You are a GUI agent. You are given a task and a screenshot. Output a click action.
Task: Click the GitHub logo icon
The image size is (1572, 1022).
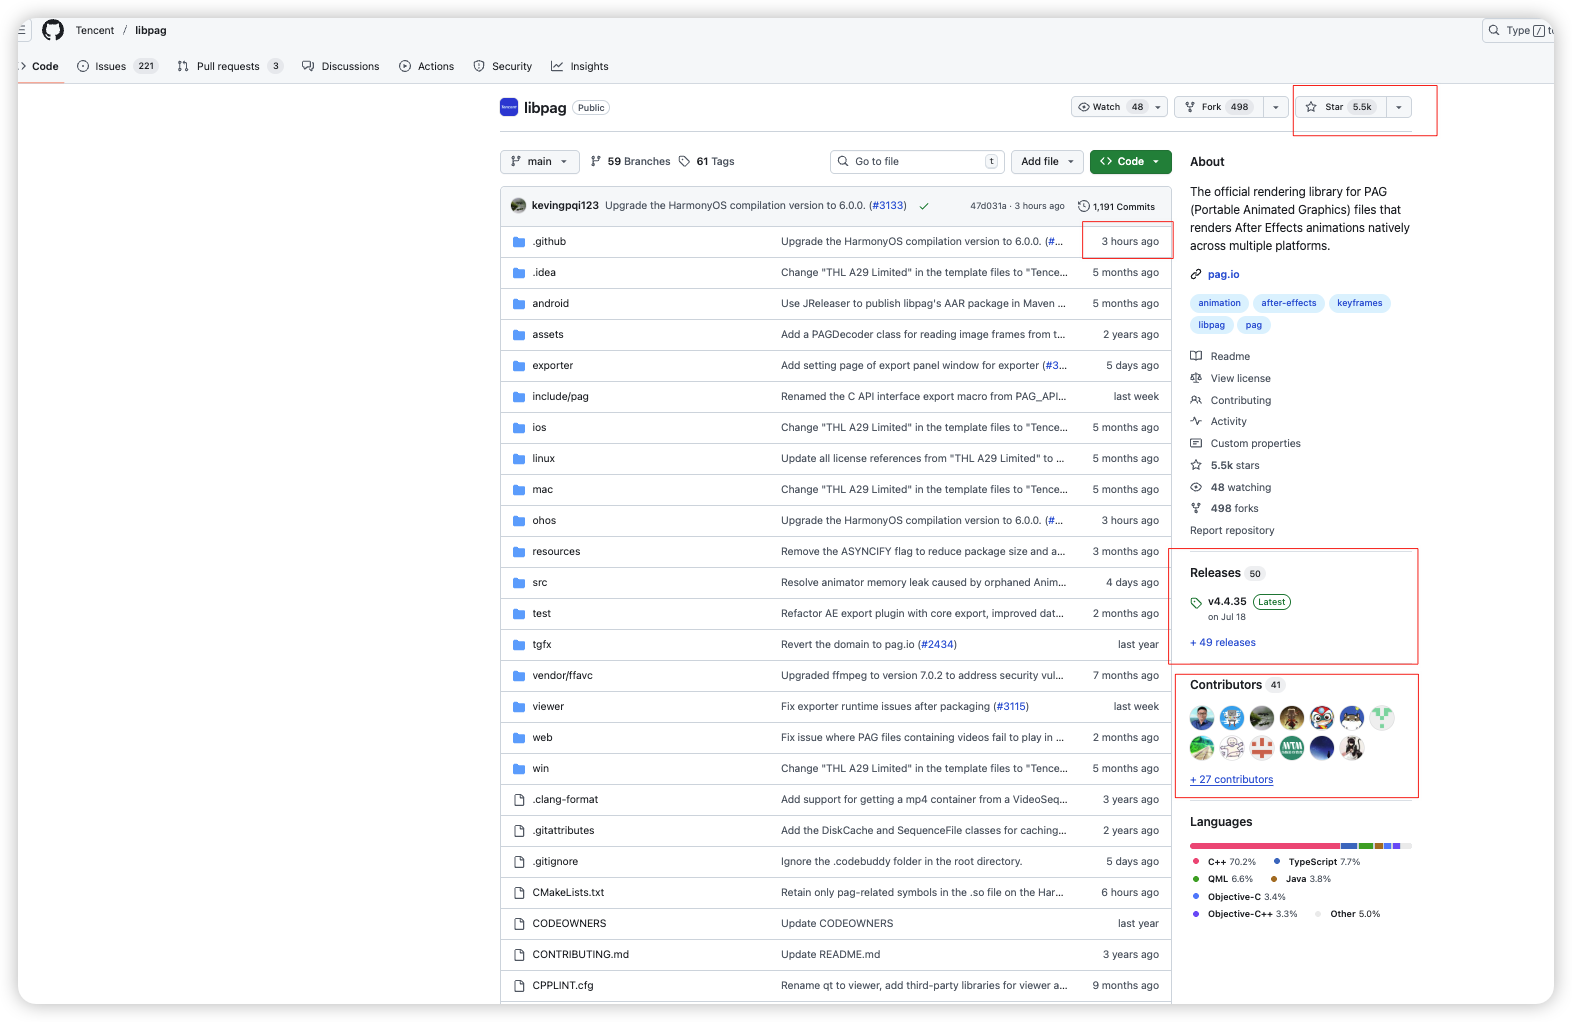(53, 30)
